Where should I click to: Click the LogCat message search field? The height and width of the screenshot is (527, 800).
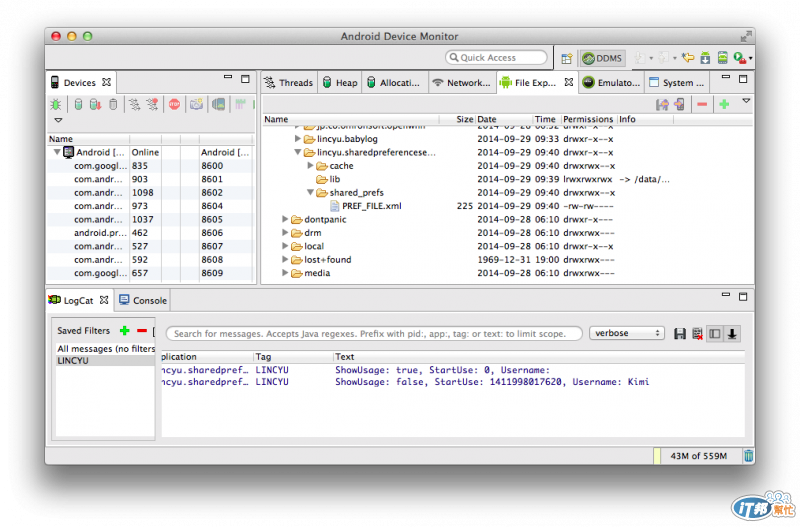coord(374,334)
